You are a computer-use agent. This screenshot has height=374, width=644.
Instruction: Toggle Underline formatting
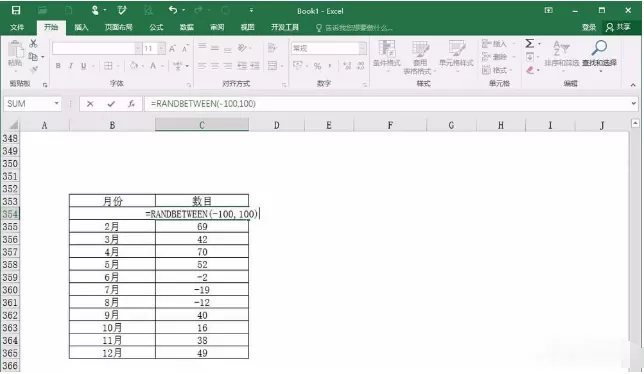83,66
